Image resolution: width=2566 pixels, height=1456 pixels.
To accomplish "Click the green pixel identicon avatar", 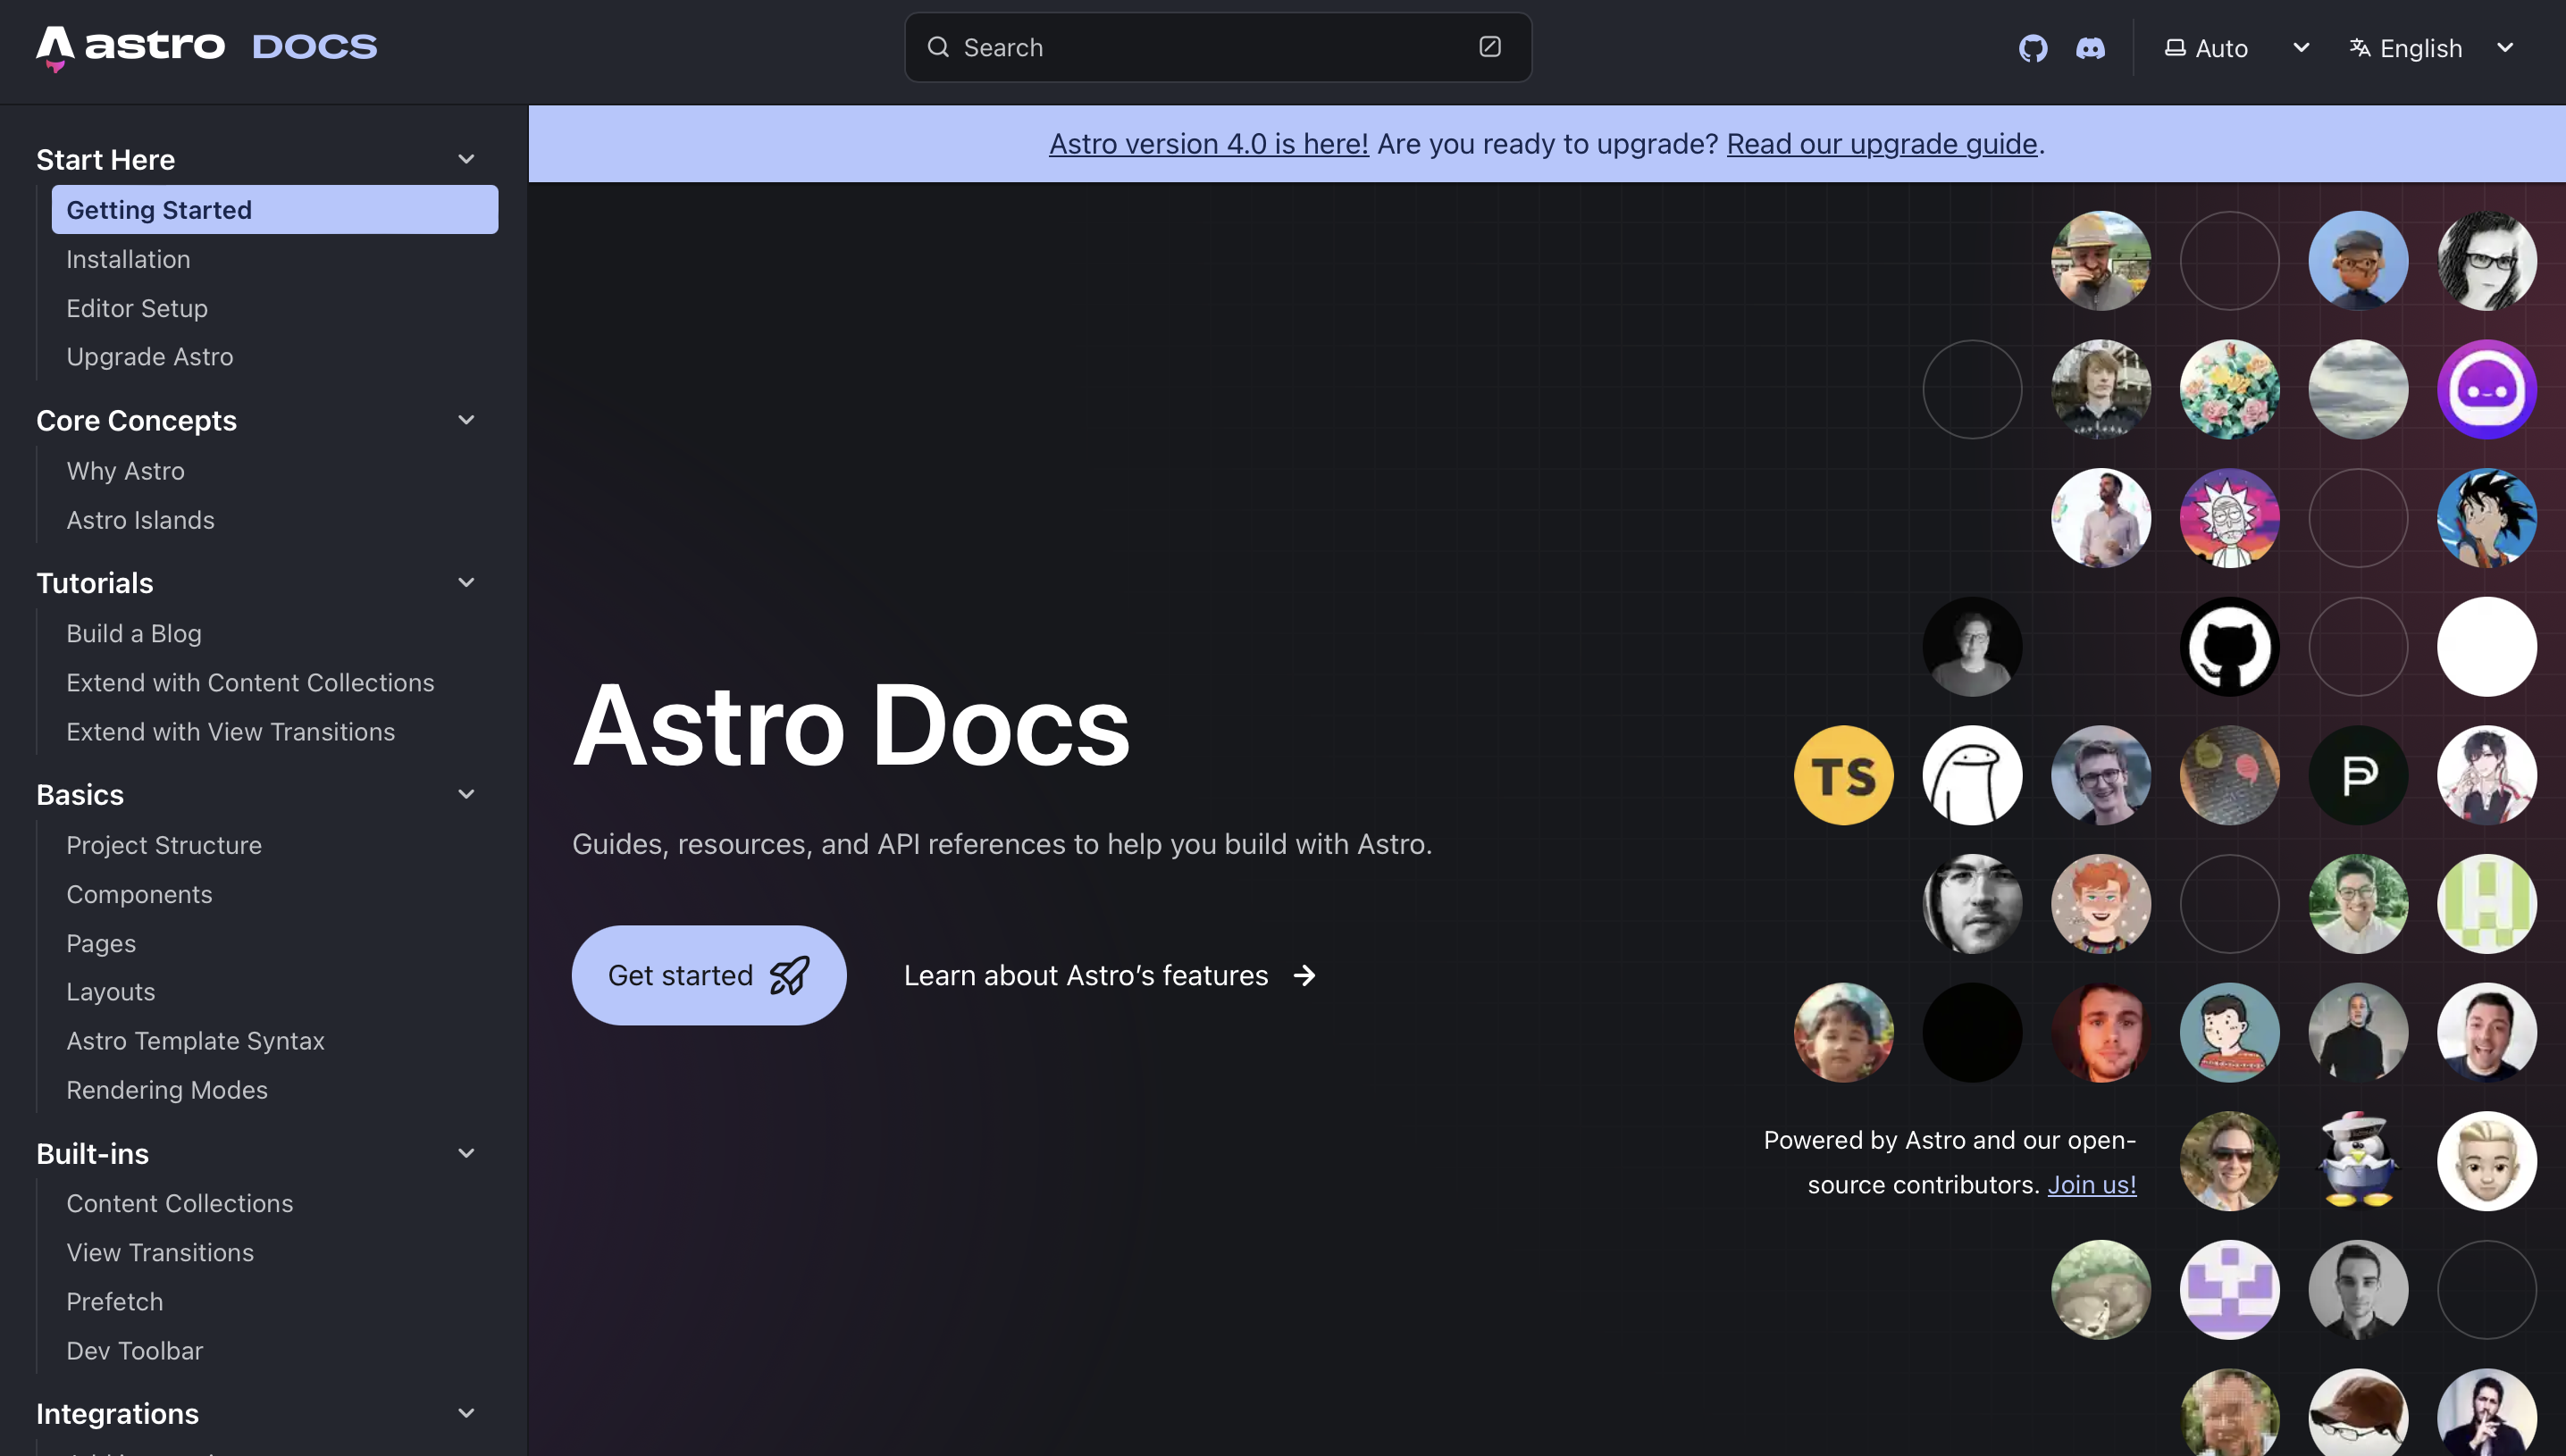I will click(x=2486, y=903).
